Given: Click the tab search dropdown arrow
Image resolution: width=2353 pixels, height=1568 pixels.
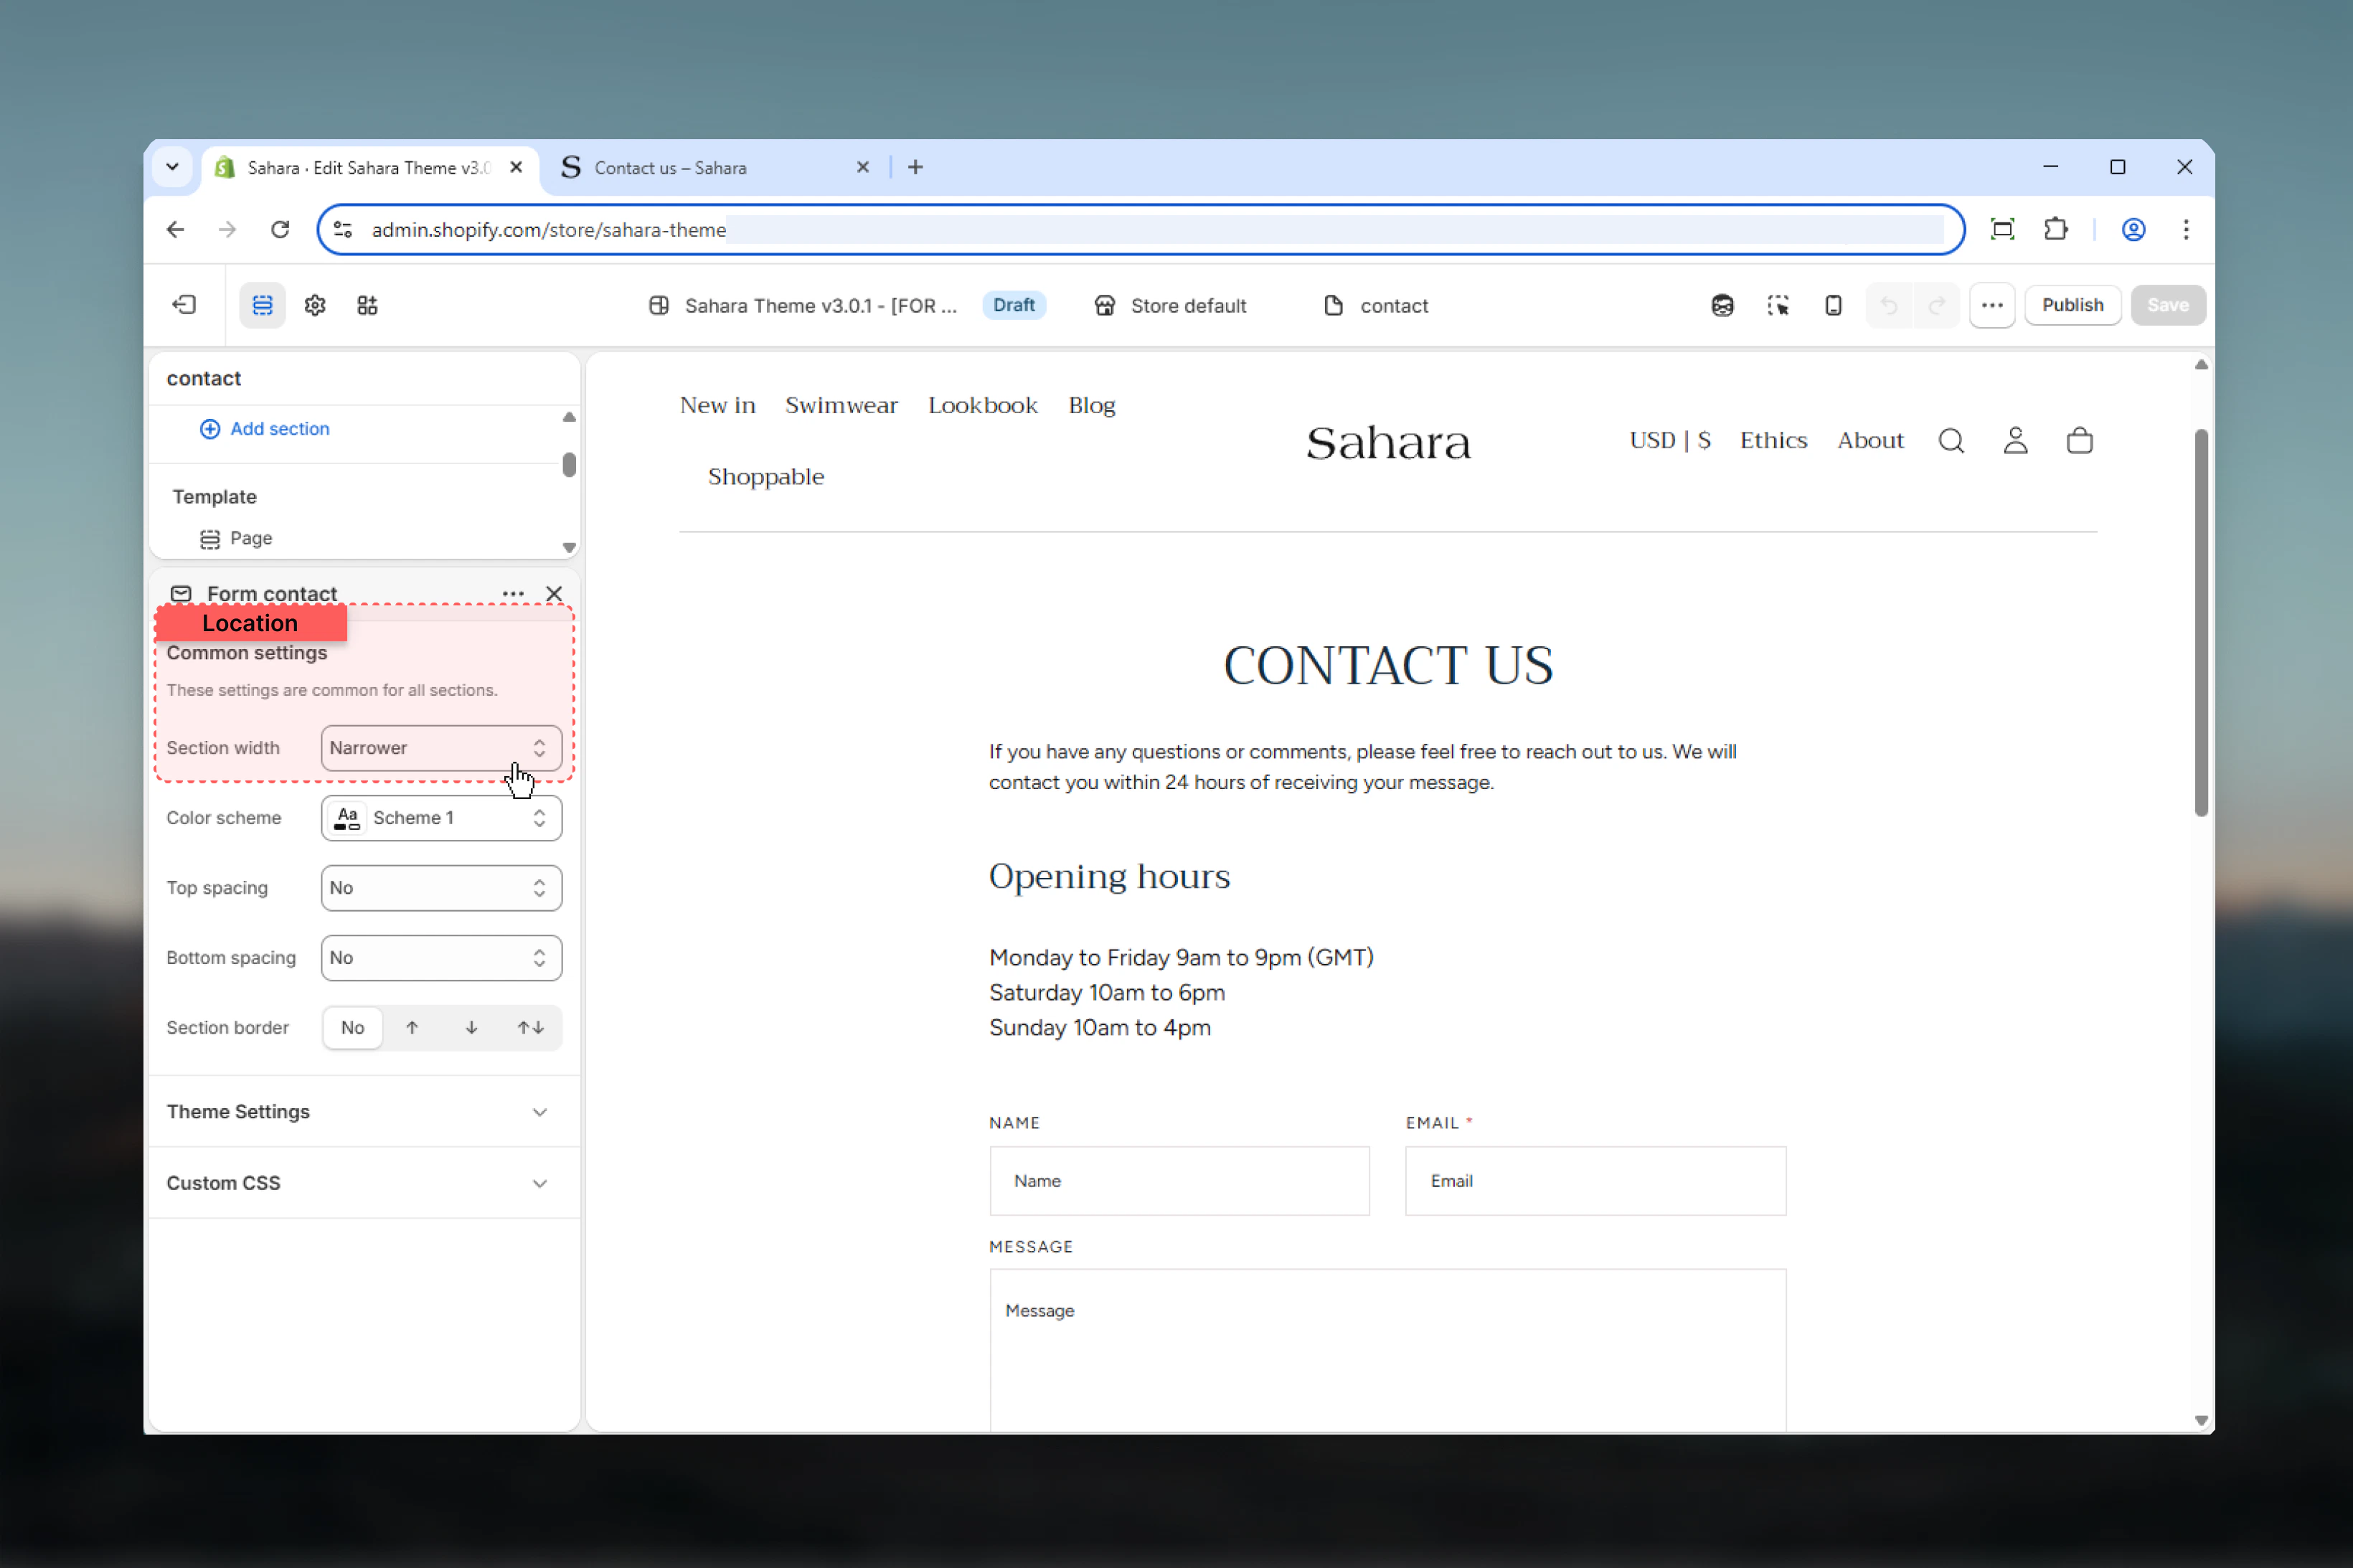Looking at the screenshot, I should coord(172,167).
